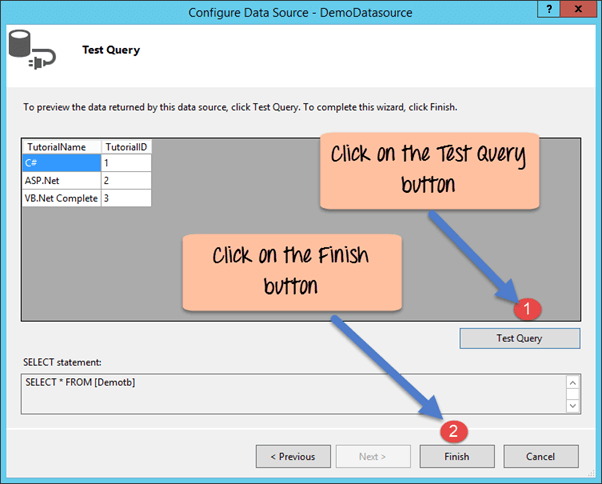Select the VB.Net Complete cell
The image size is (602, 484).
(x=60, y=198)
